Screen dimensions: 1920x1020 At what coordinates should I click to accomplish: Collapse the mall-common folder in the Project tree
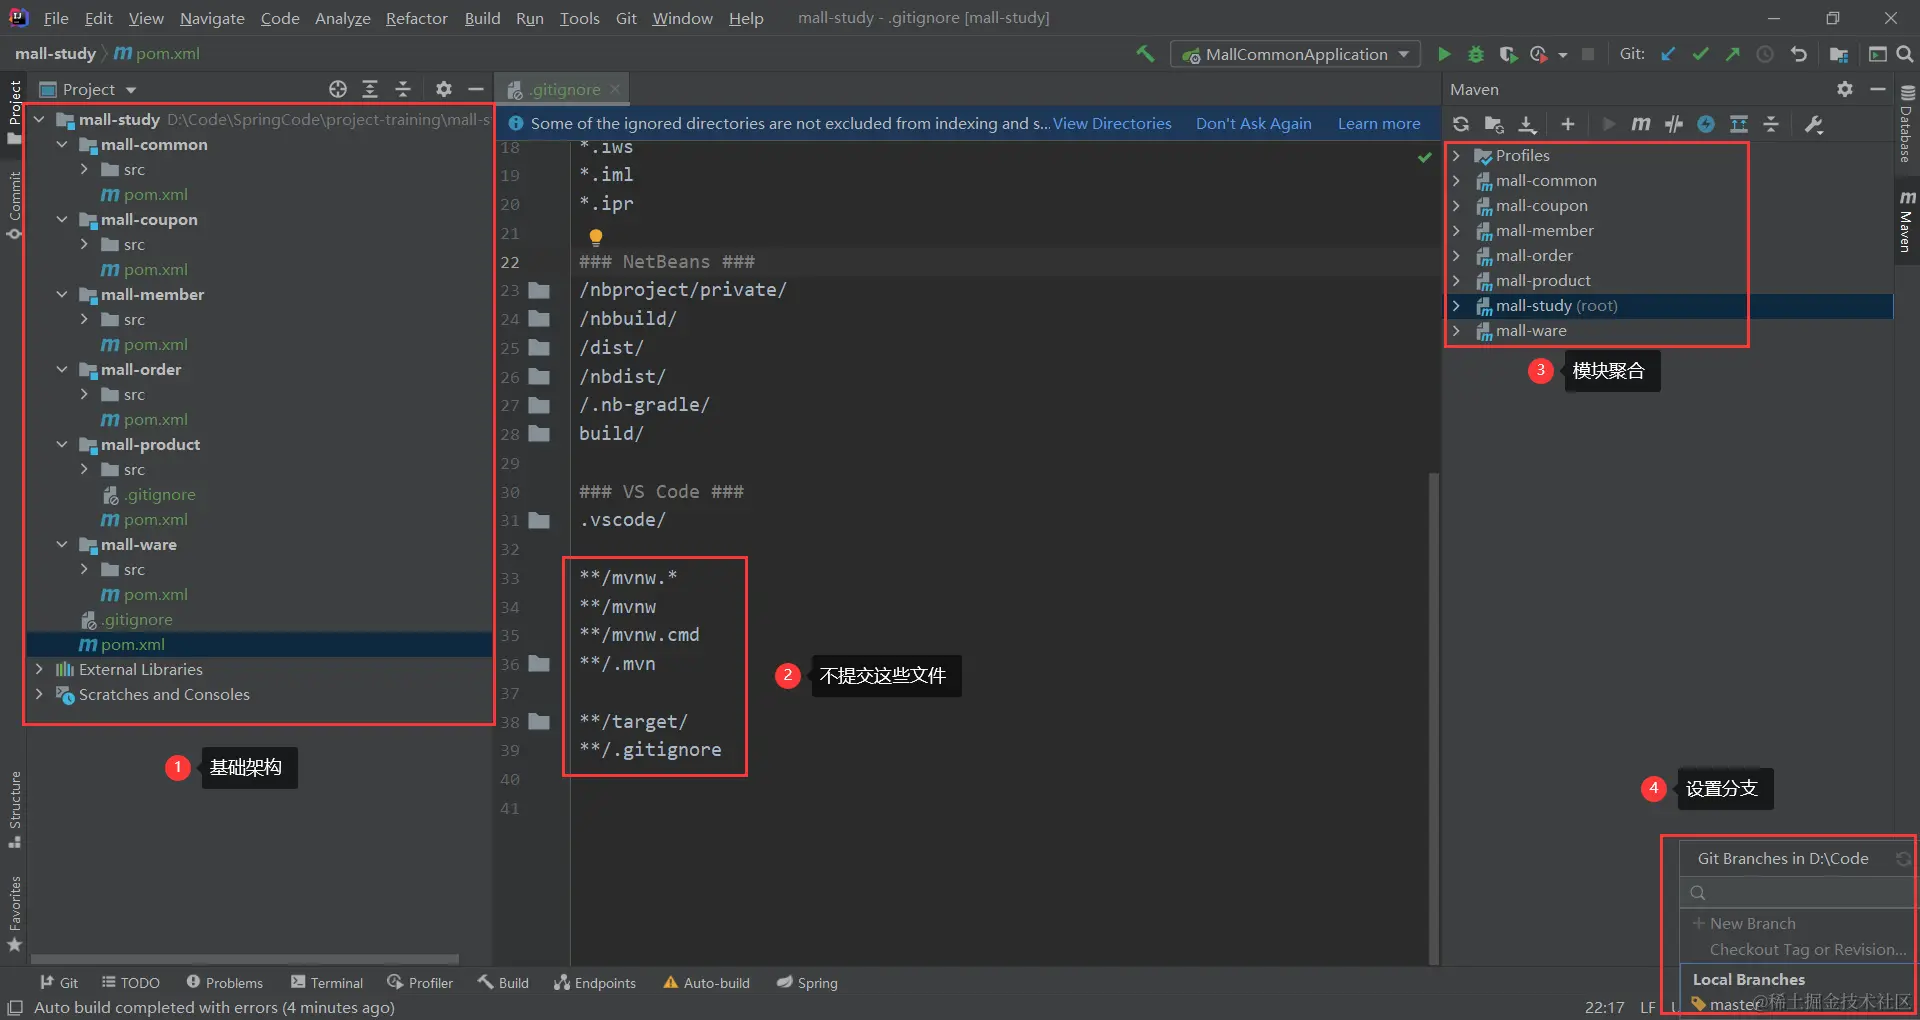pyautogui.click(x=62, y=144)
